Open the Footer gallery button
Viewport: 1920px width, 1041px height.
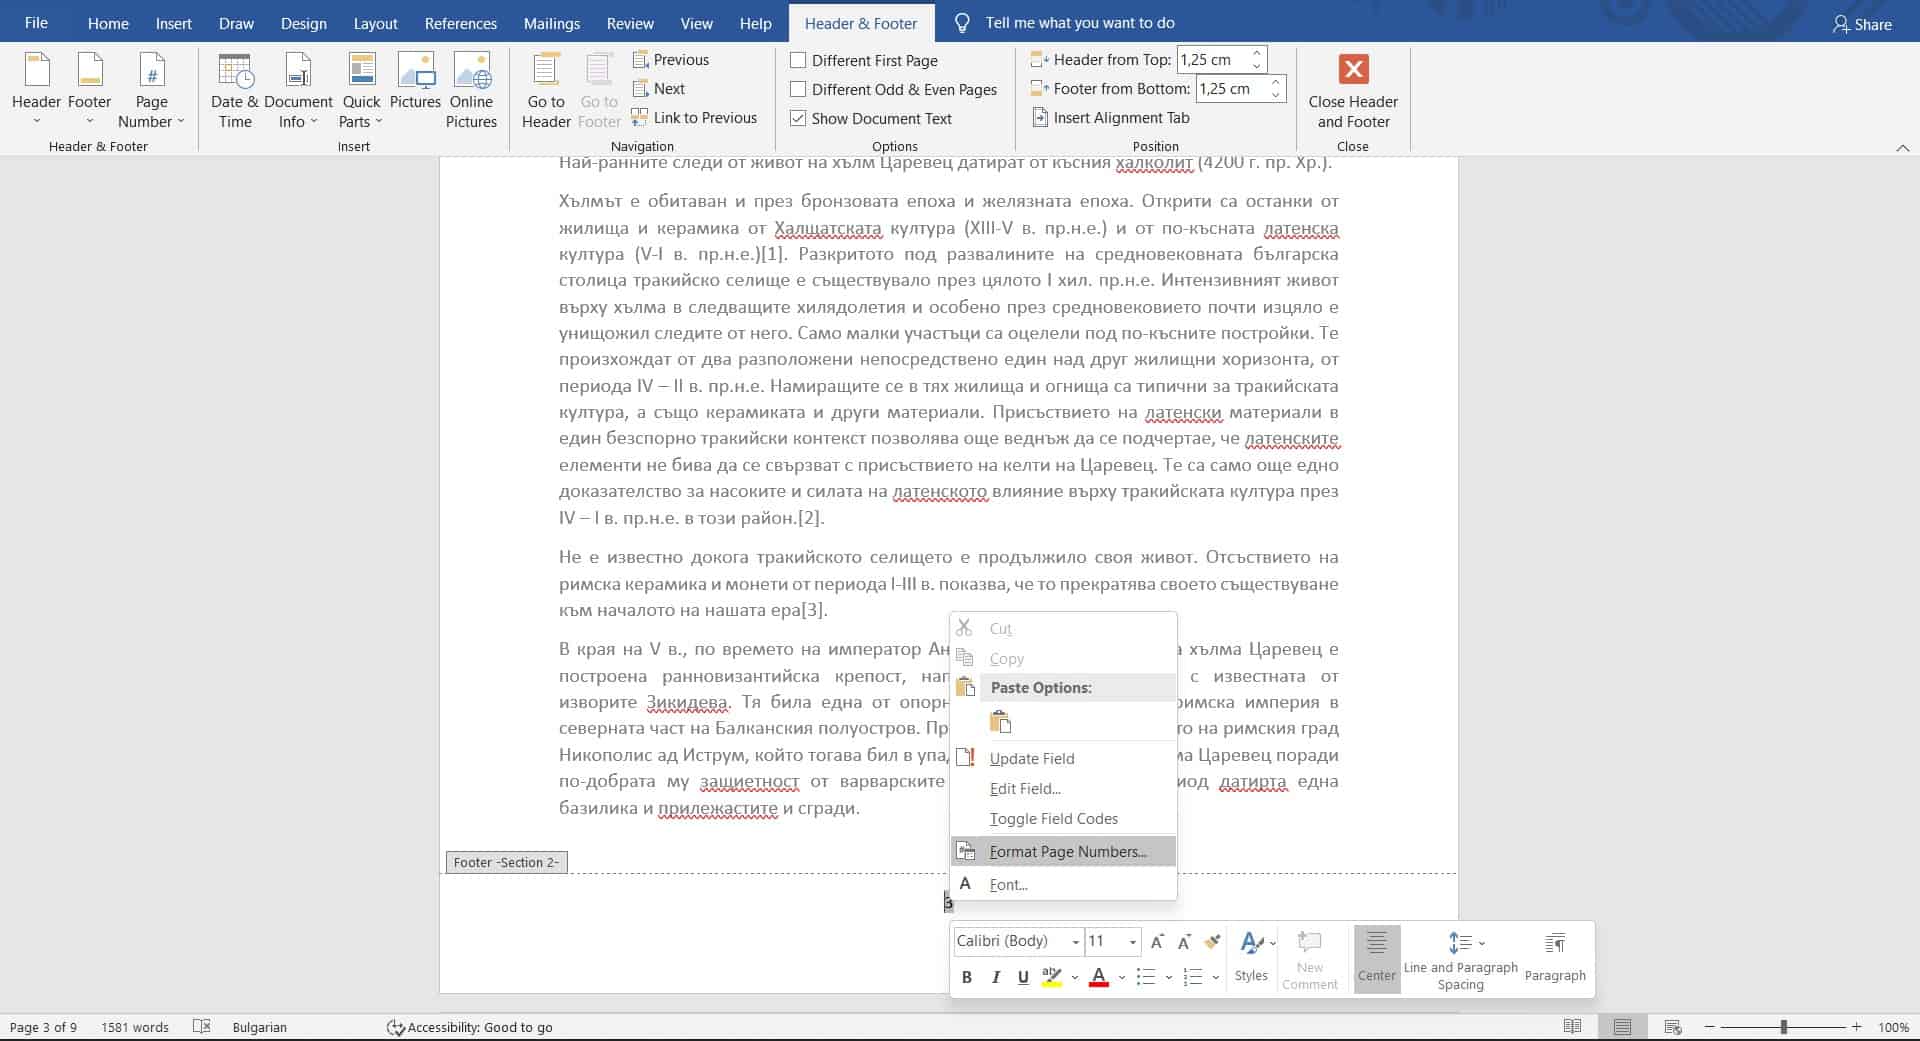coord(89,90)
